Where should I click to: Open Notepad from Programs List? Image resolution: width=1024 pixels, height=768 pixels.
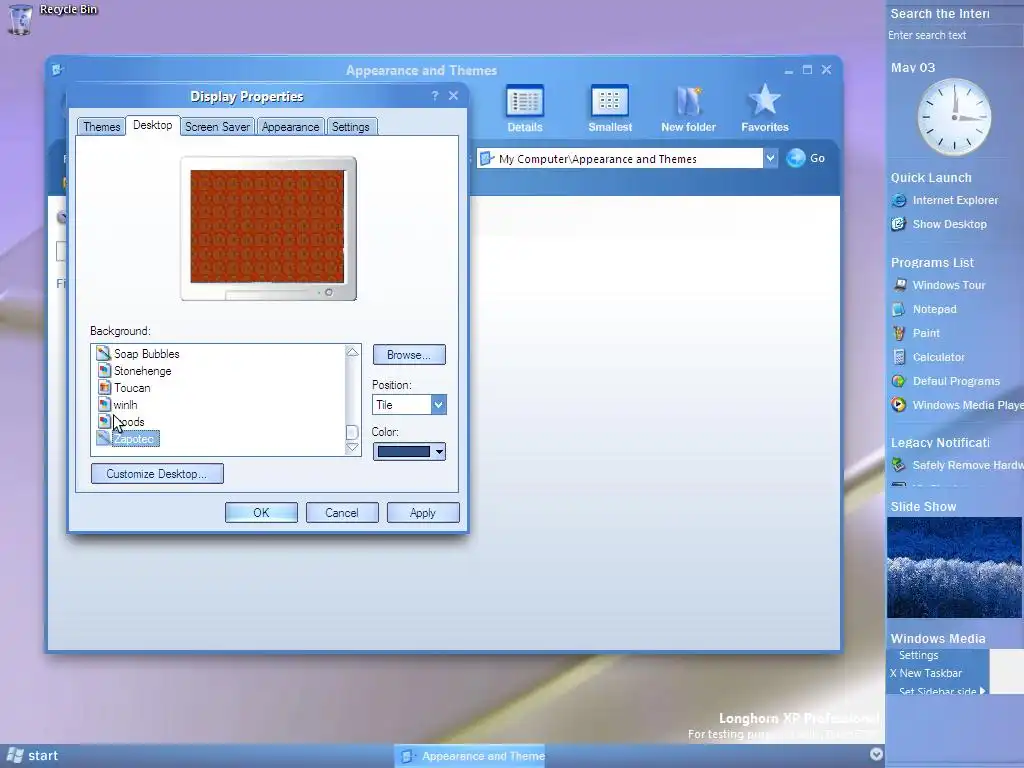click(924, 309)
